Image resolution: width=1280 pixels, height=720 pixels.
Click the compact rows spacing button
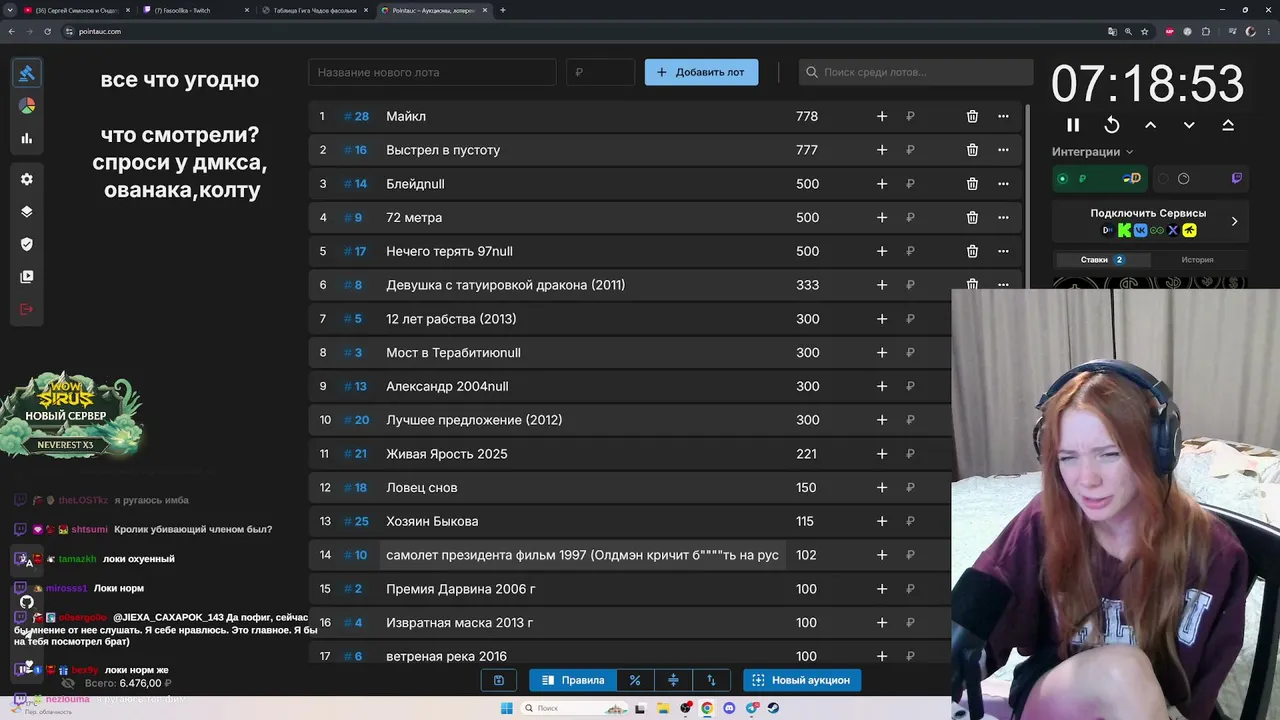click(673, 680)
